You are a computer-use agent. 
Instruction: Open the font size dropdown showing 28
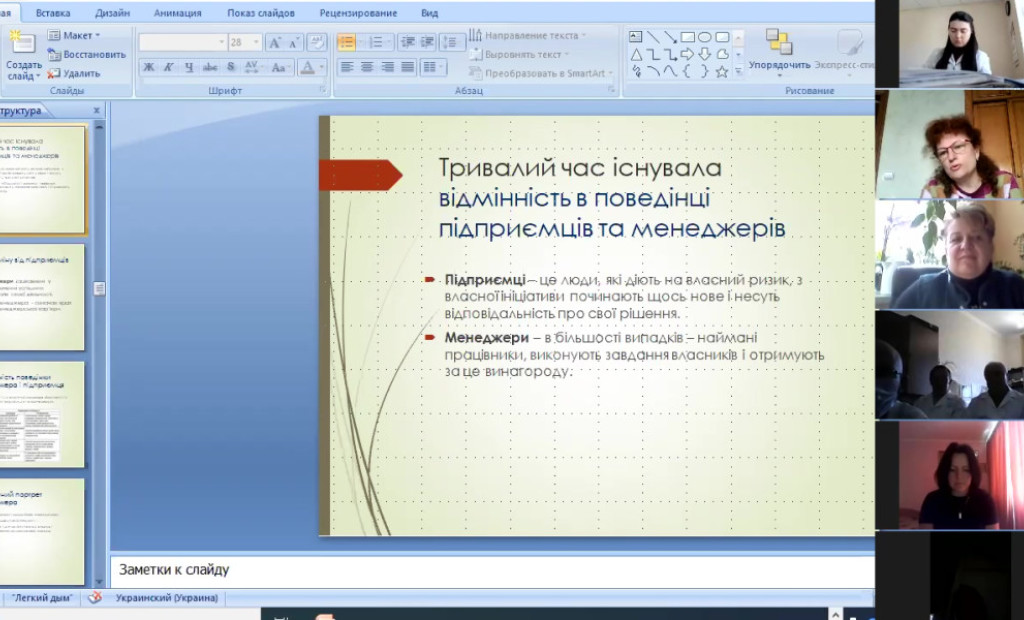257,43
